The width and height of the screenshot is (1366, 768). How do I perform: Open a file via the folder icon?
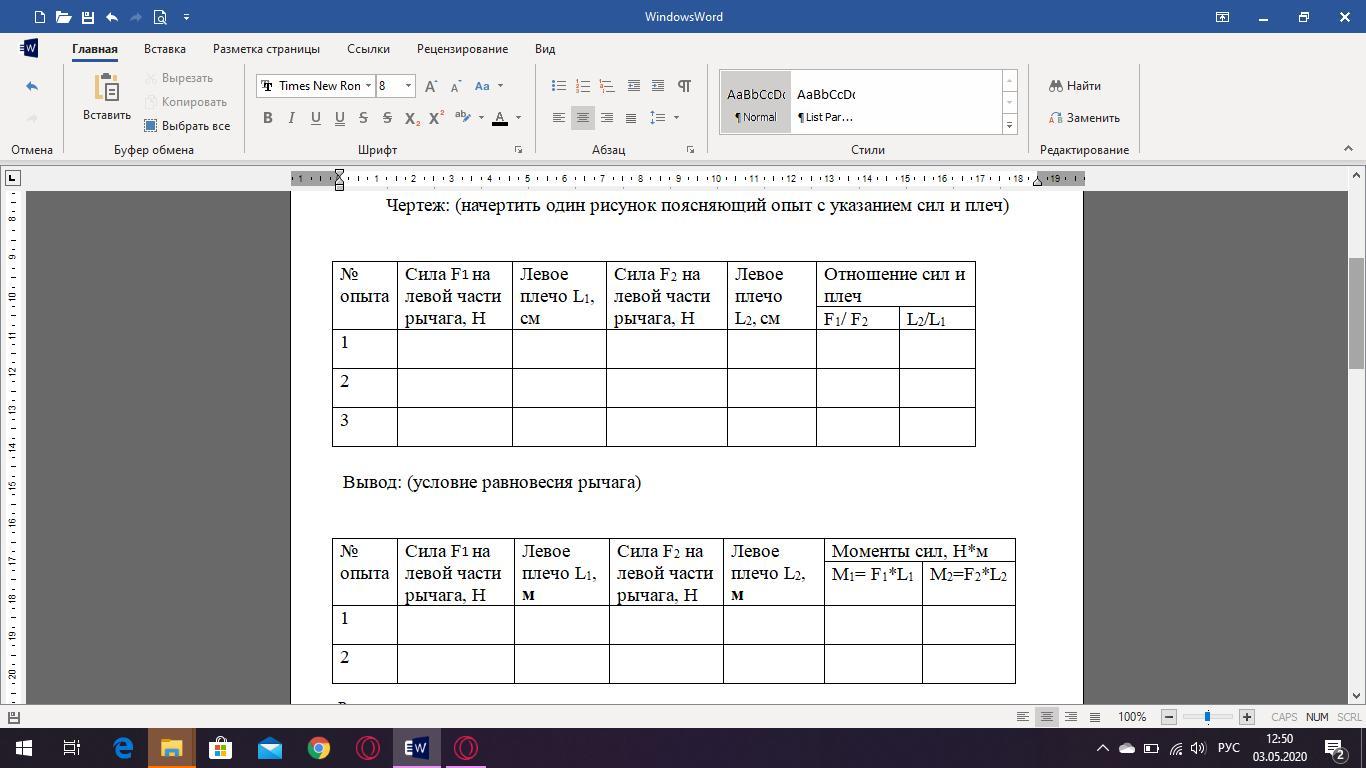63,17
